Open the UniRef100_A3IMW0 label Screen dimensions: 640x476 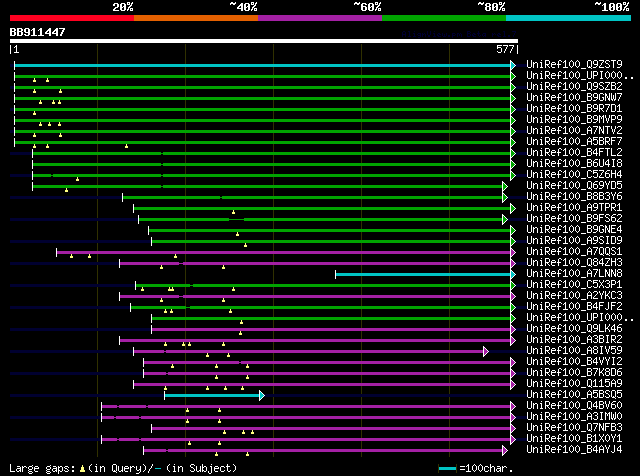pyautogui.click(x=574, y=417)
